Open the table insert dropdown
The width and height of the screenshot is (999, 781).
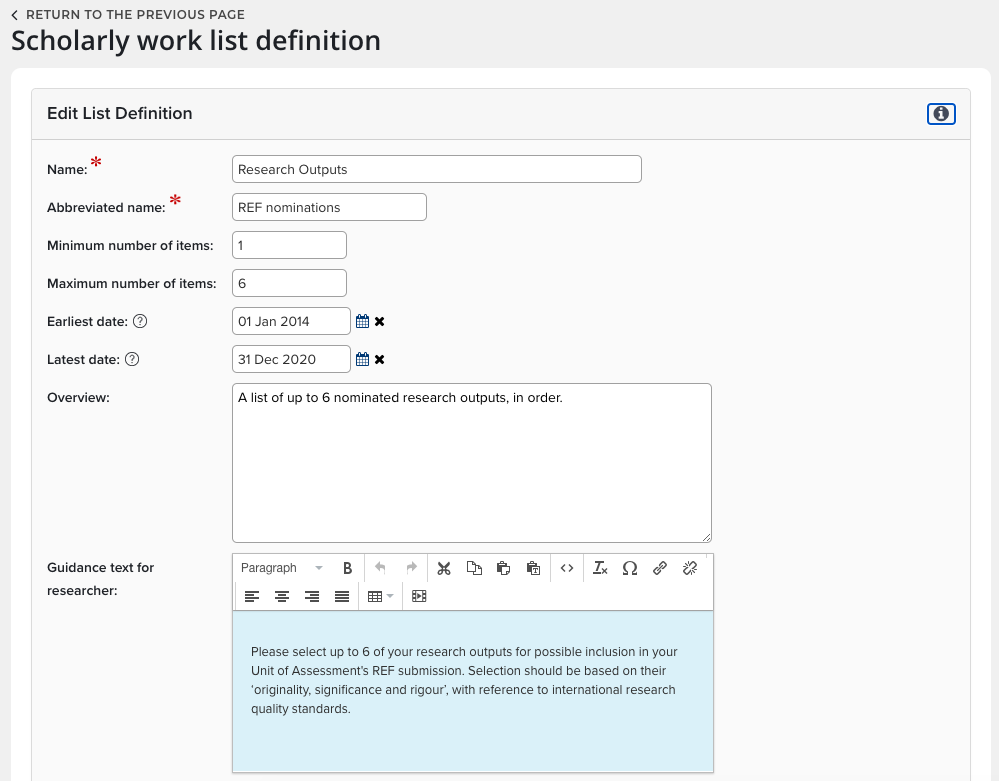[x=380, y=597]
